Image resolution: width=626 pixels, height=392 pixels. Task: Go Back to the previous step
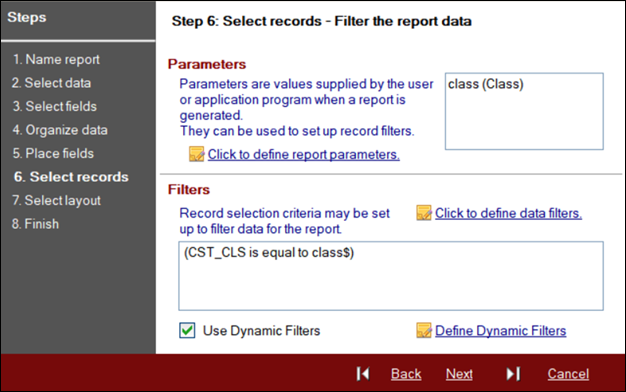coord(406,374)
